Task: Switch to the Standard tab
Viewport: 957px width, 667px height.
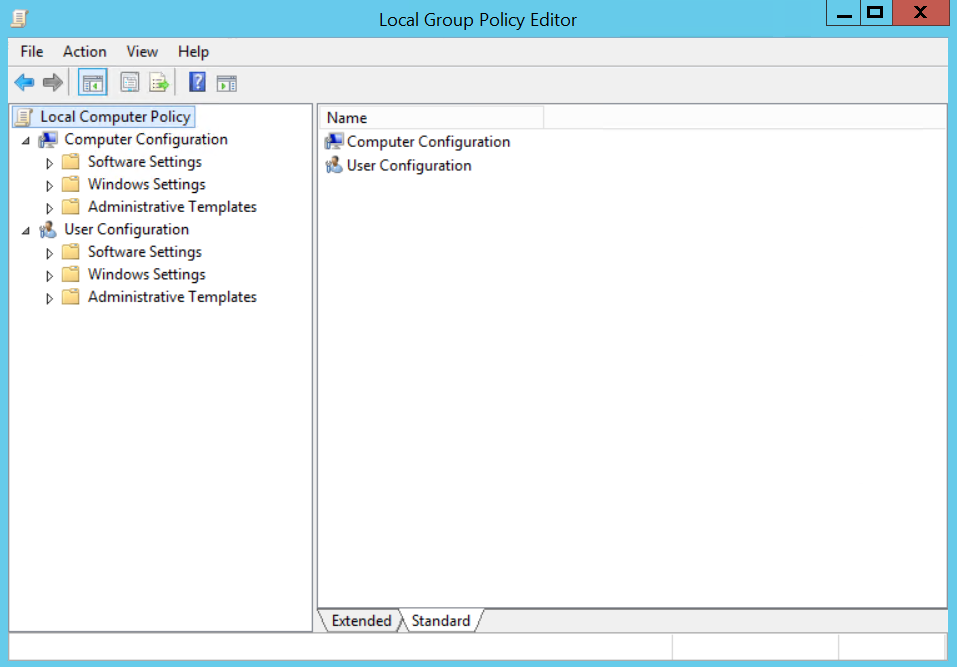Action: coord(441,621)
